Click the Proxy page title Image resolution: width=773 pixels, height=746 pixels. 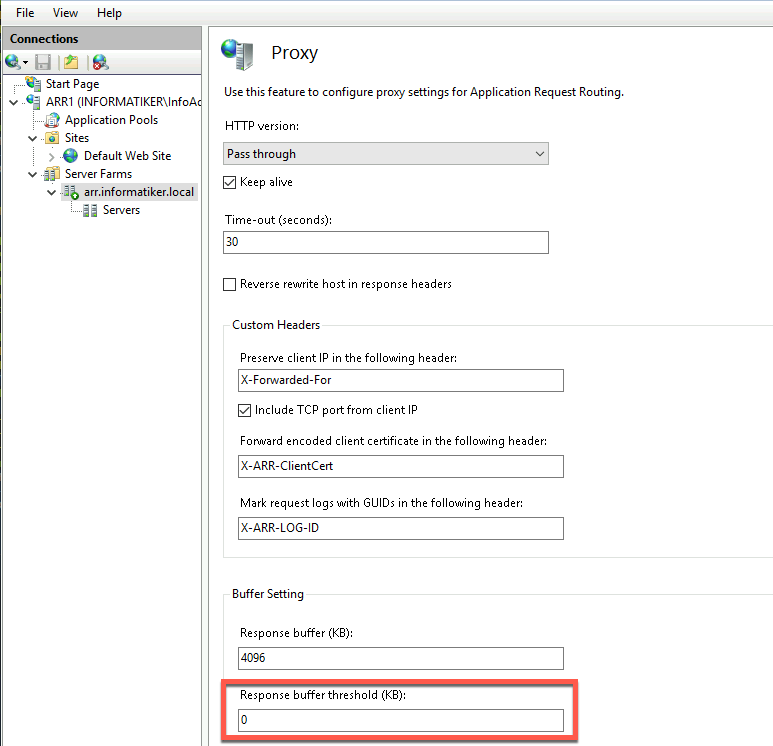tap(294, 53)
